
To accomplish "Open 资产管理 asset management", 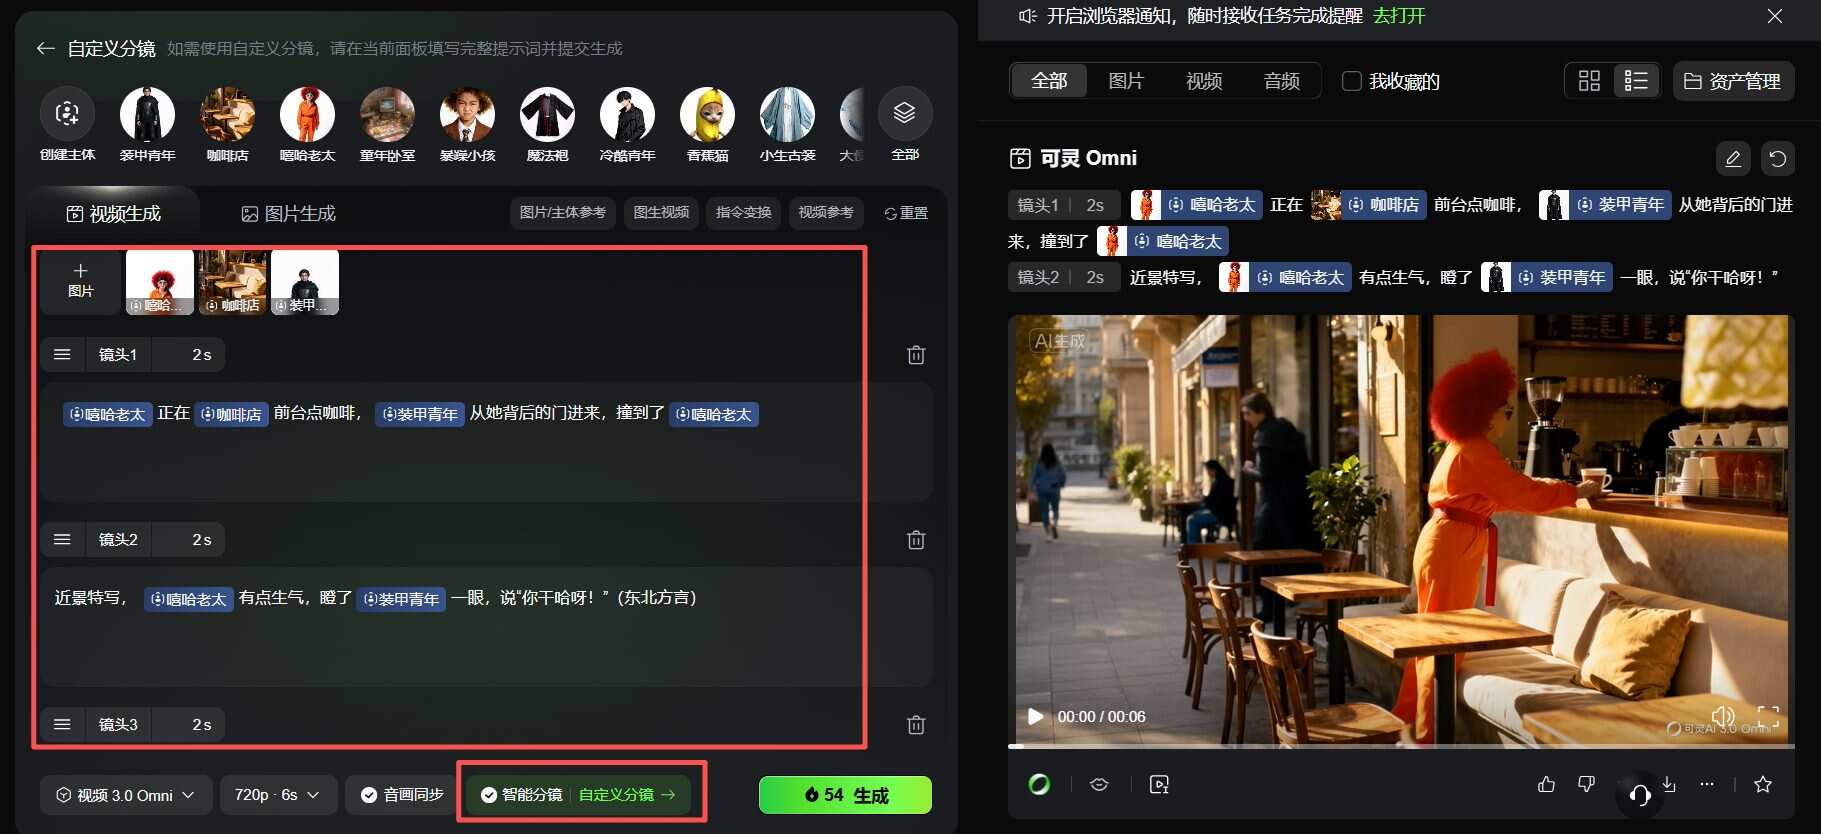I will click(1734, 81).
